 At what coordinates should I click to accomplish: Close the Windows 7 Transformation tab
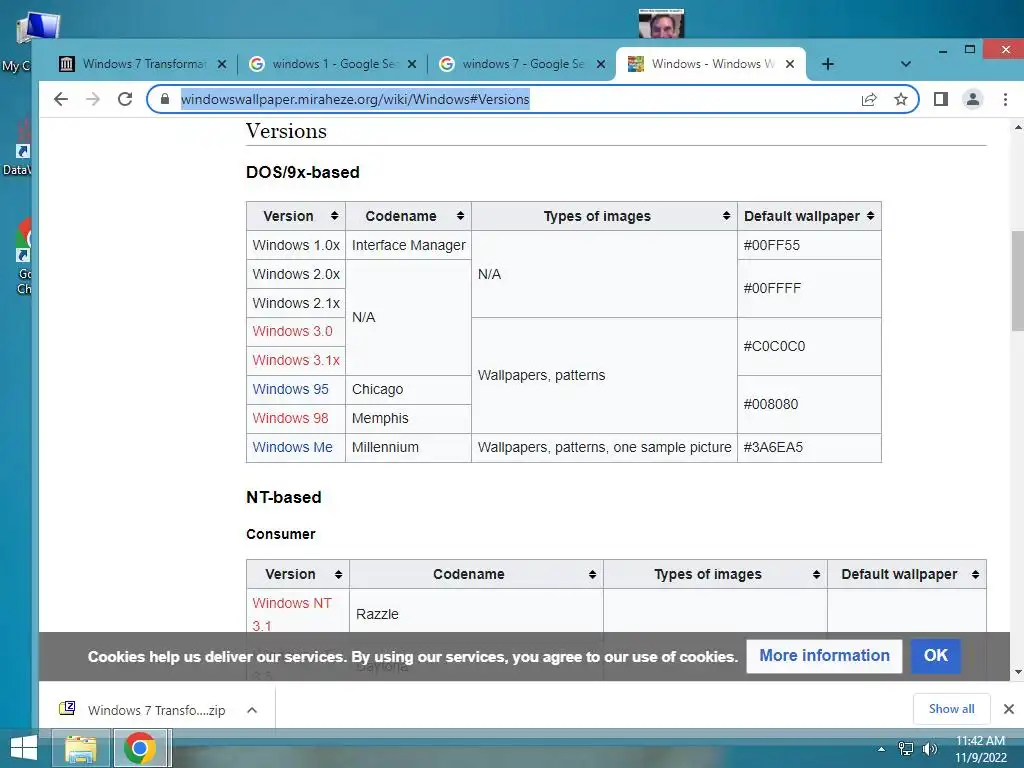(x=222, y=64)
